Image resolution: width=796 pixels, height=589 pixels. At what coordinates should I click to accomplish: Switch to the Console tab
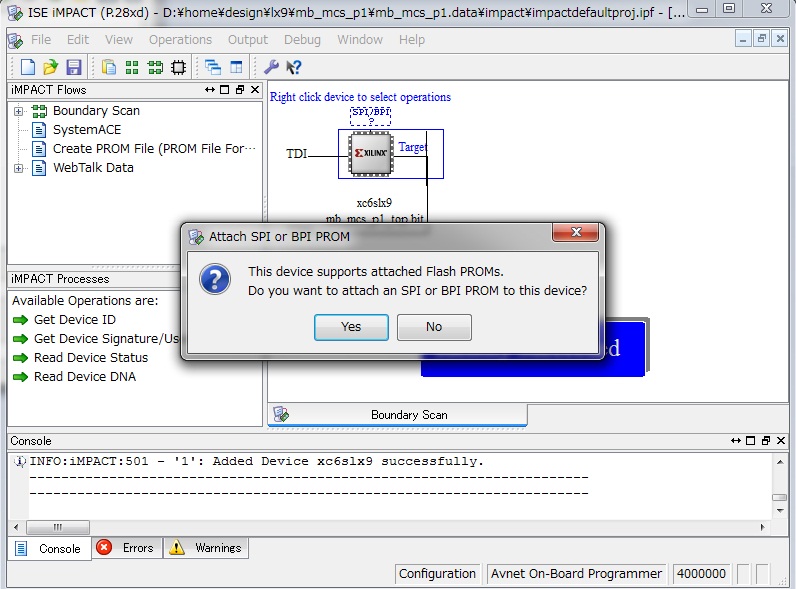click(x=49, y=548)
